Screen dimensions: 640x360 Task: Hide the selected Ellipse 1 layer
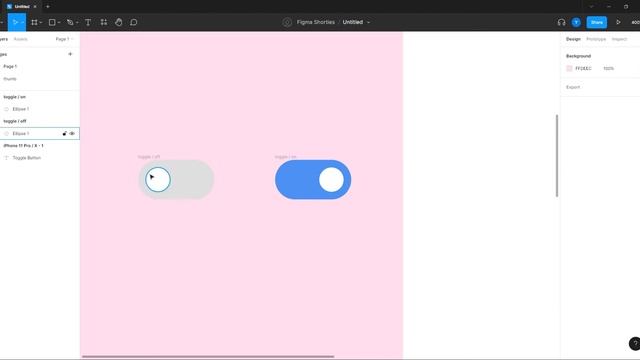72,133
